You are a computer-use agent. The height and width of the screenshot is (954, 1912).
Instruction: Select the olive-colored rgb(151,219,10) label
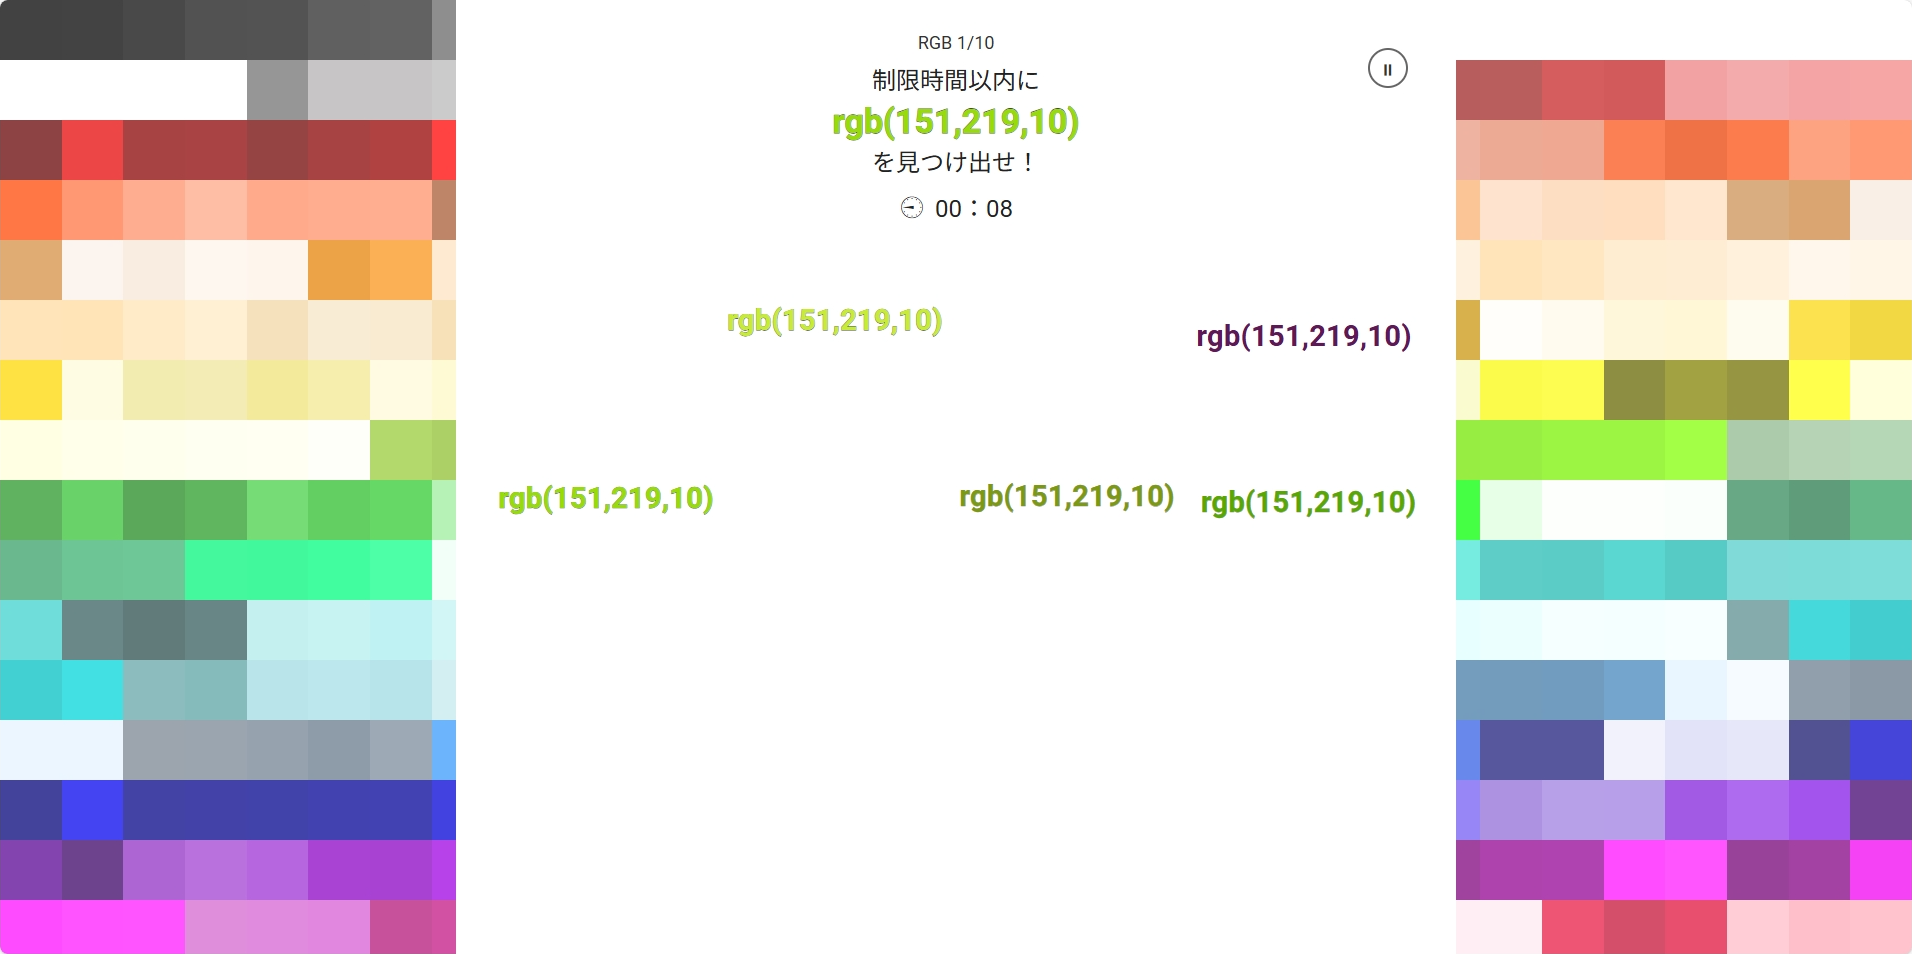pyautogui.click(x=1066, y=496)
